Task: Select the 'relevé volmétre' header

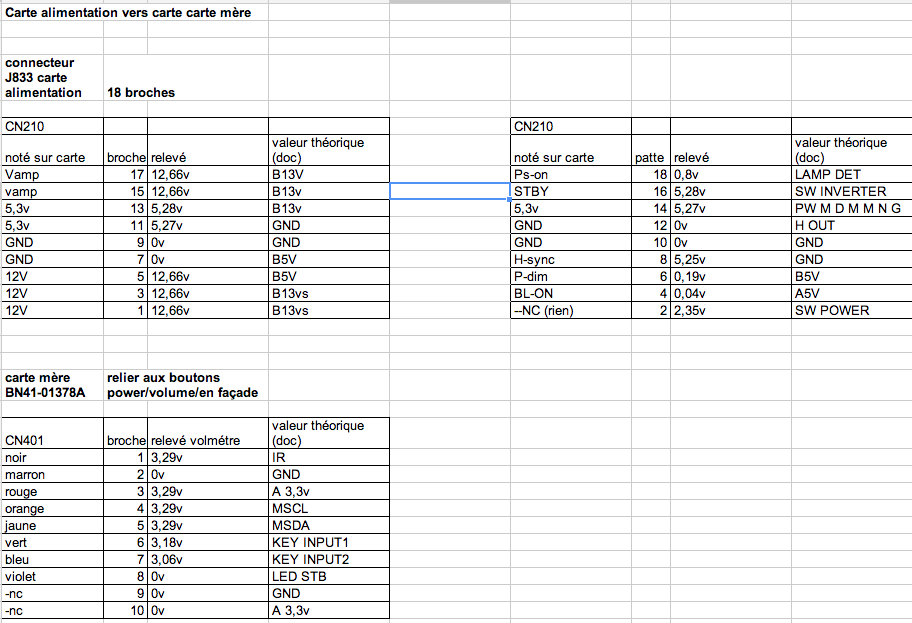Action: [x=208, y=433]
